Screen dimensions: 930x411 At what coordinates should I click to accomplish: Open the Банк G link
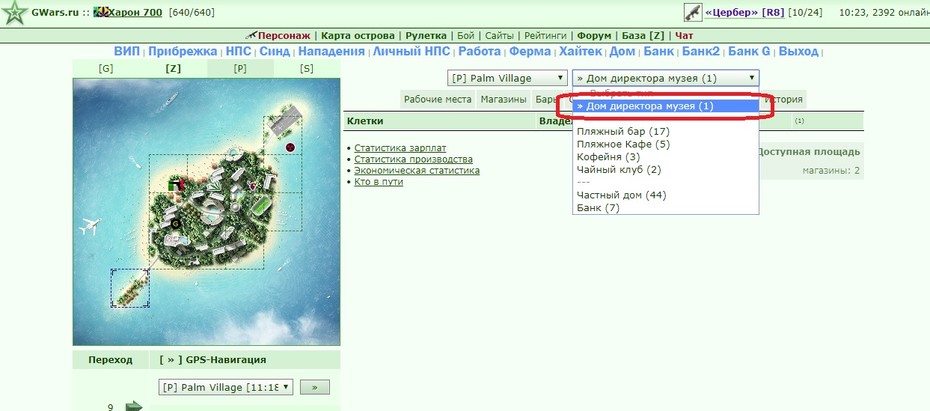749,52
